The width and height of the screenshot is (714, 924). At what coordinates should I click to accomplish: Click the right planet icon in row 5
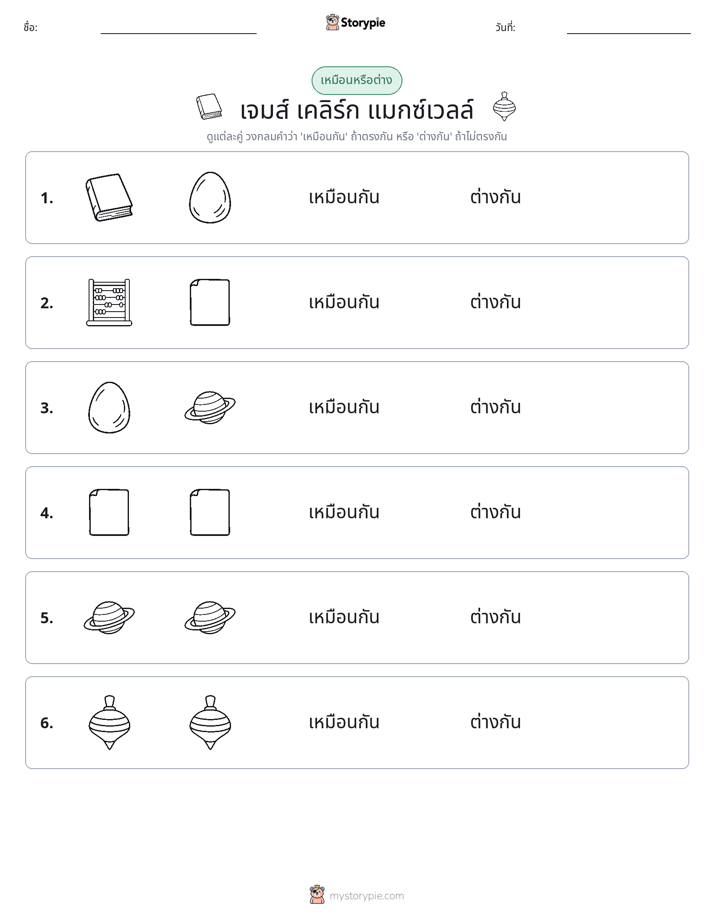[x=210, y=618]
